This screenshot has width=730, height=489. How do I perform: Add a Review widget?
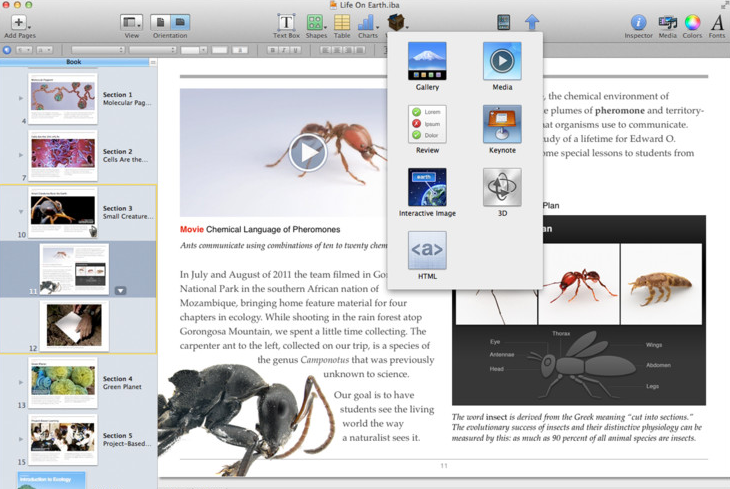tap(427, 125)
